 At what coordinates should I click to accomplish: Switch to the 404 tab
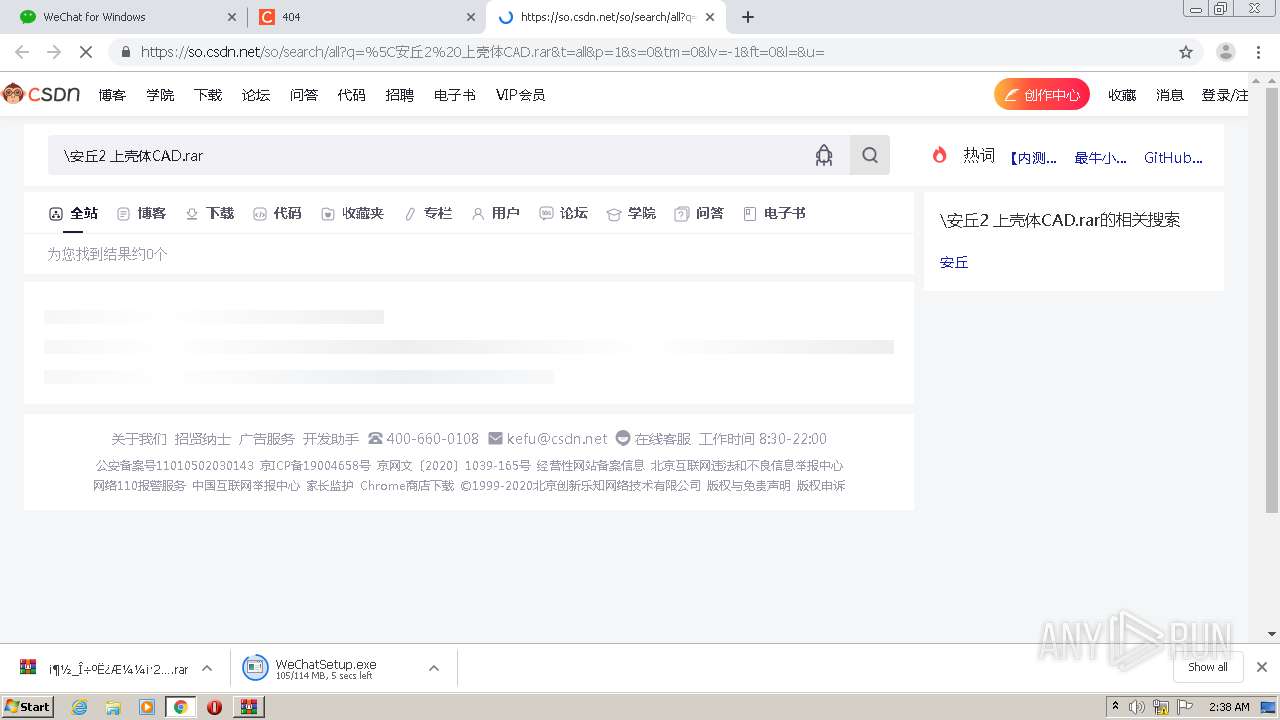[x=367, y=17]
